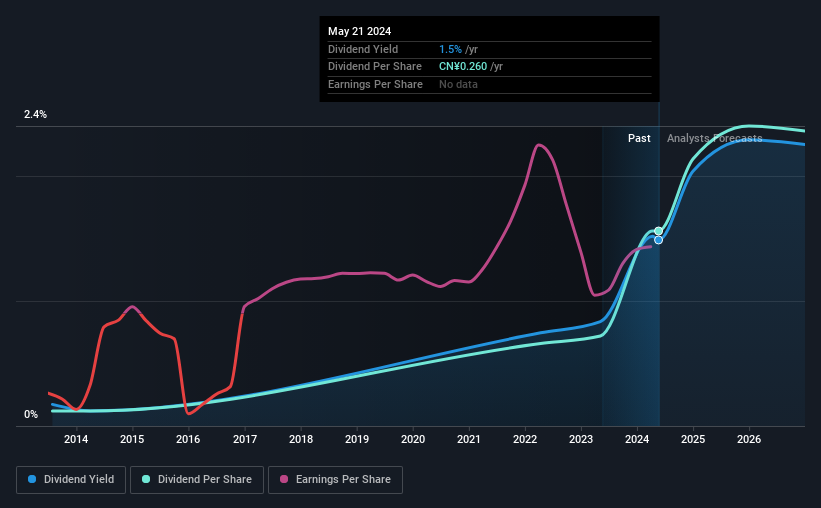Viewport: 821px width, 508px height.
Task: Click the 2022 x-axis label
Action: tap(525, 439)
